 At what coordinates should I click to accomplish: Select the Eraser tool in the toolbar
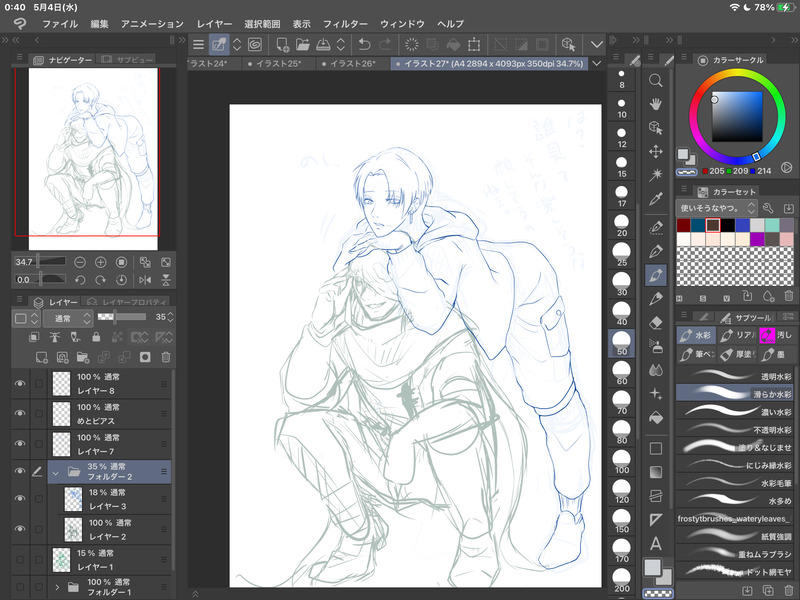[656, 322]
